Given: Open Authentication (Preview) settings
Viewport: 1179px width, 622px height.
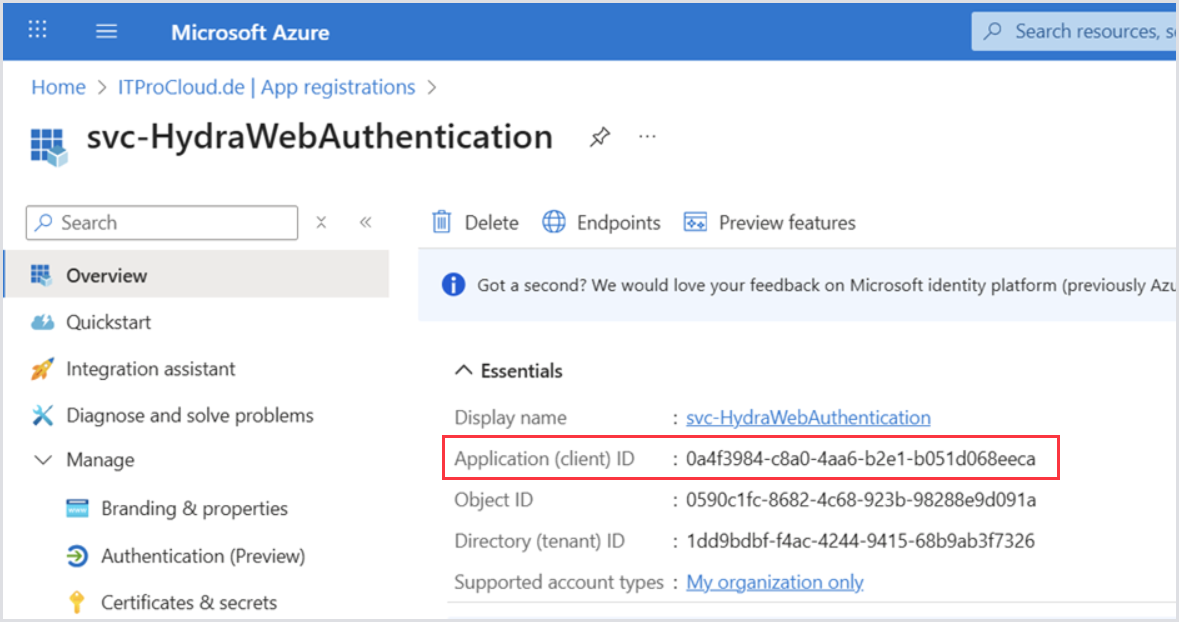Looking at the screenshot, I should [x=202, y=556].
